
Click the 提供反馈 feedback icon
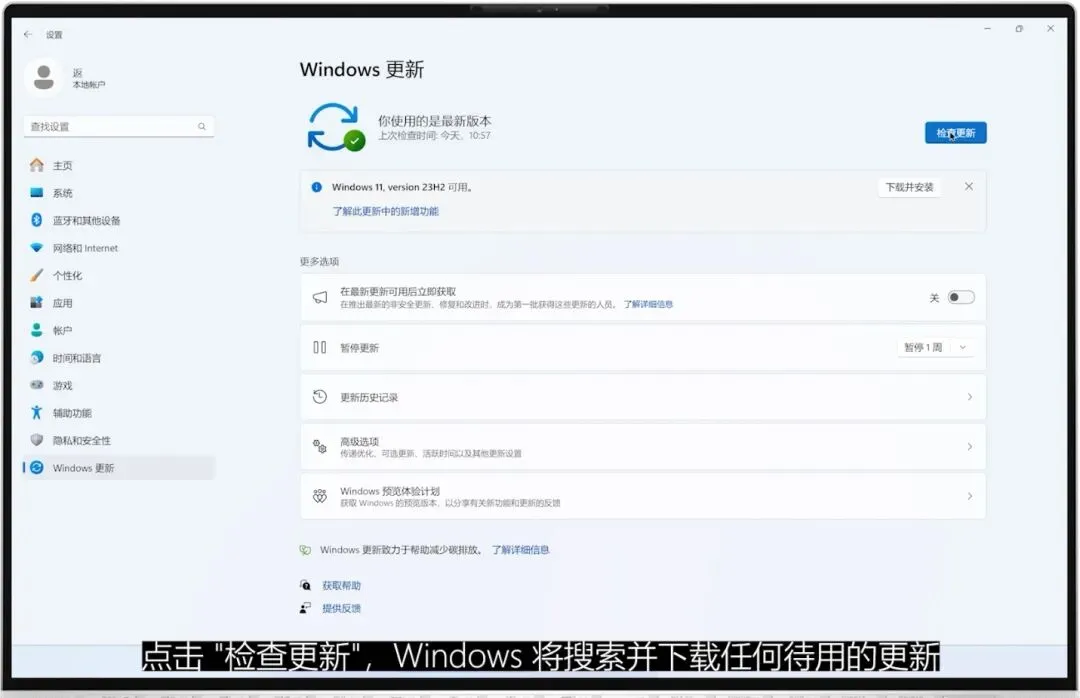click(x=305, y=608)
